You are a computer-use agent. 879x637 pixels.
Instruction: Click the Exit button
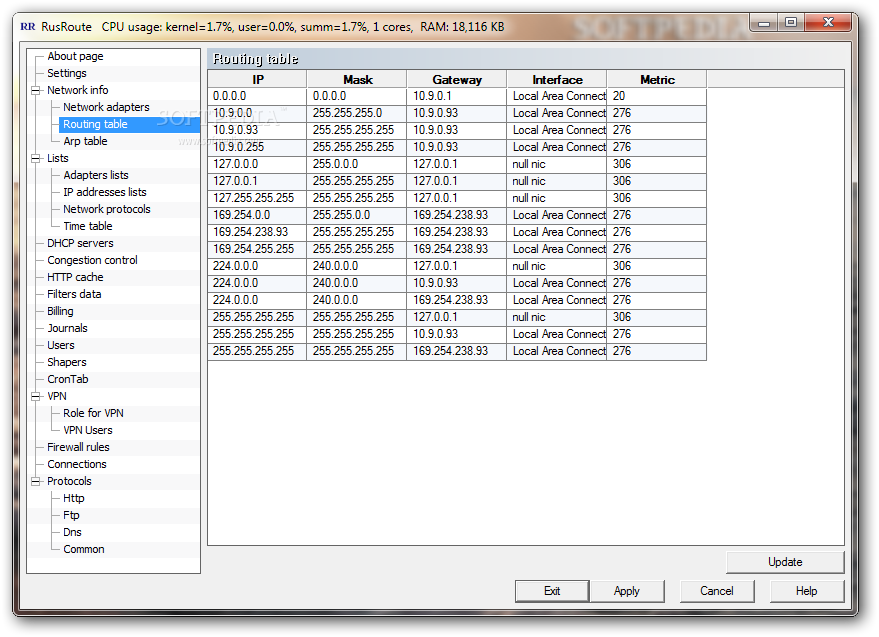[x=552, y=591]
